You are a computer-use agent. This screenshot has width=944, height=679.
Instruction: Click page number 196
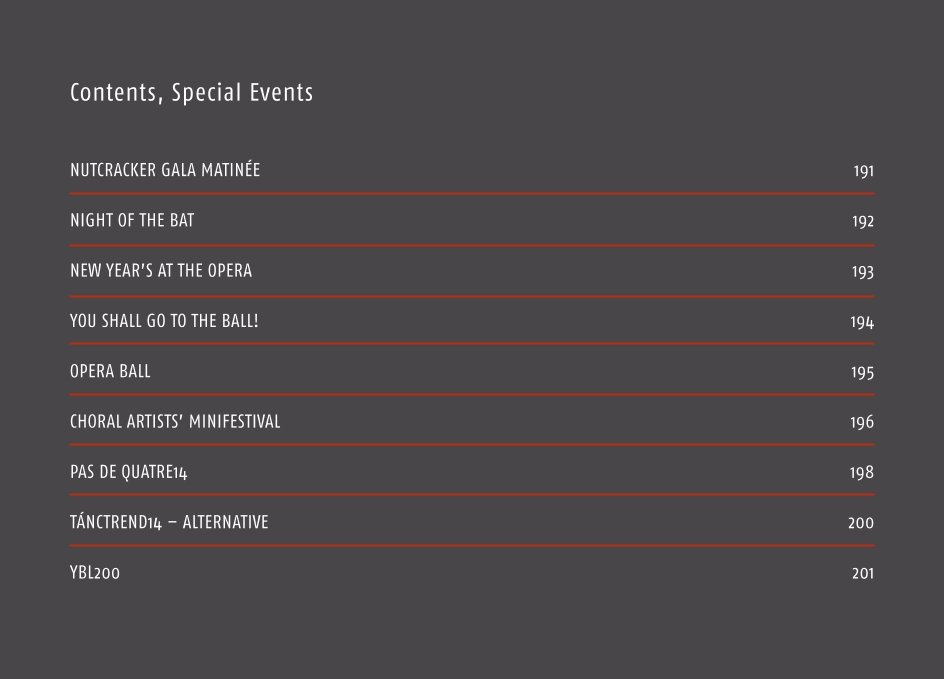(x=862, y=423)
